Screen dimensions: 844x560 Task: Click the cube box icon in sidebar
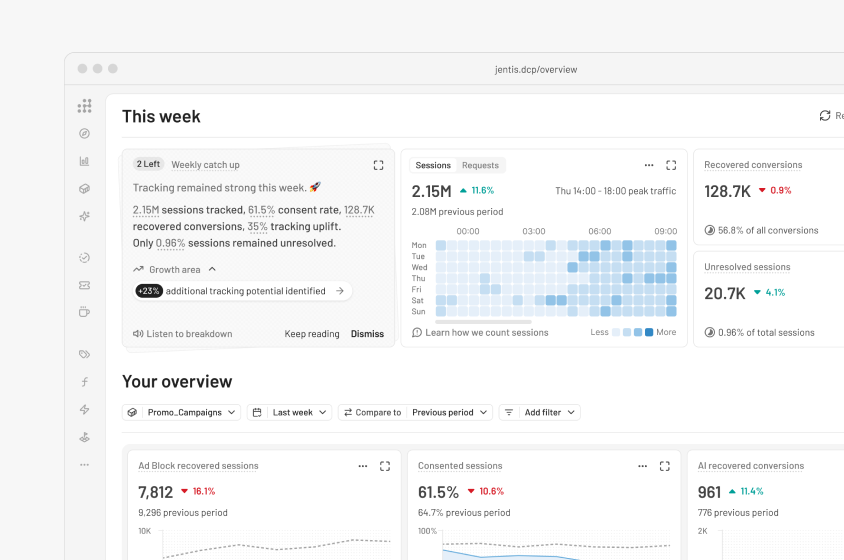(85, 188)
